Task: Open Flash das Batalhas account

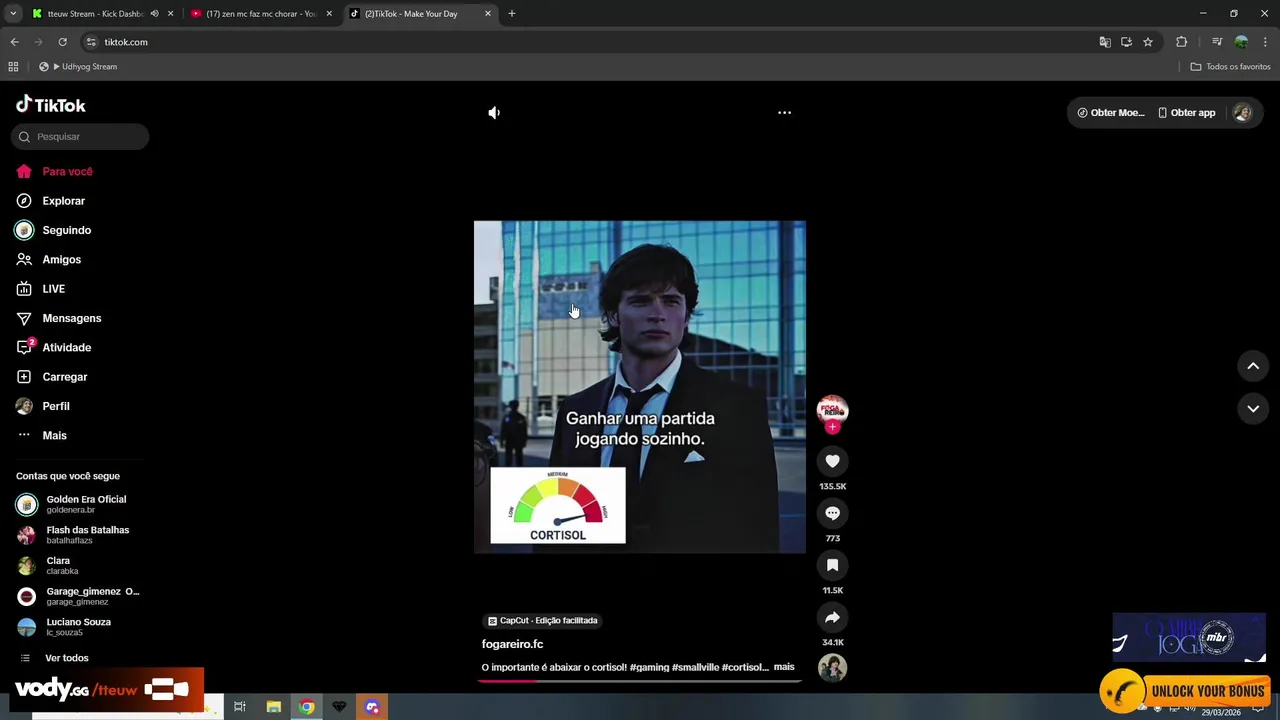Action: point(80,535)
